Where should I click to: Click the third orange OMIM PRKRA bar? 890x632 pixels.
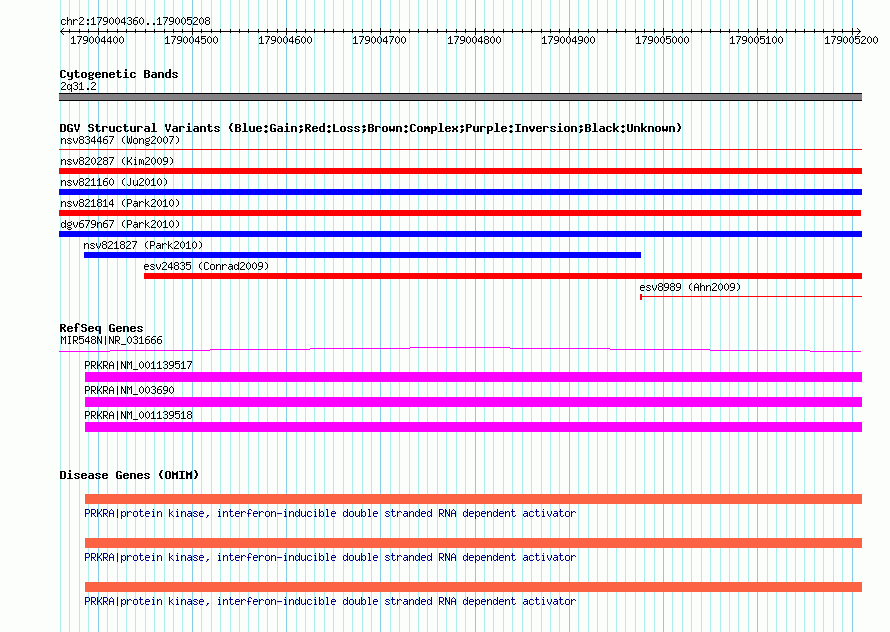point(473,587)
